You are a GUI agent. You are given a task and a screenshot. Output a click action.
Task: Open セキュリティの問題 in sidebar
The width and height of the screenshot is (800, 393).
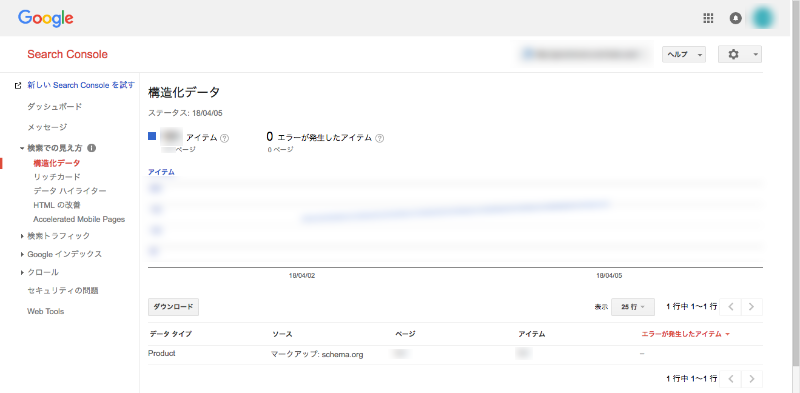click(63, 291)
